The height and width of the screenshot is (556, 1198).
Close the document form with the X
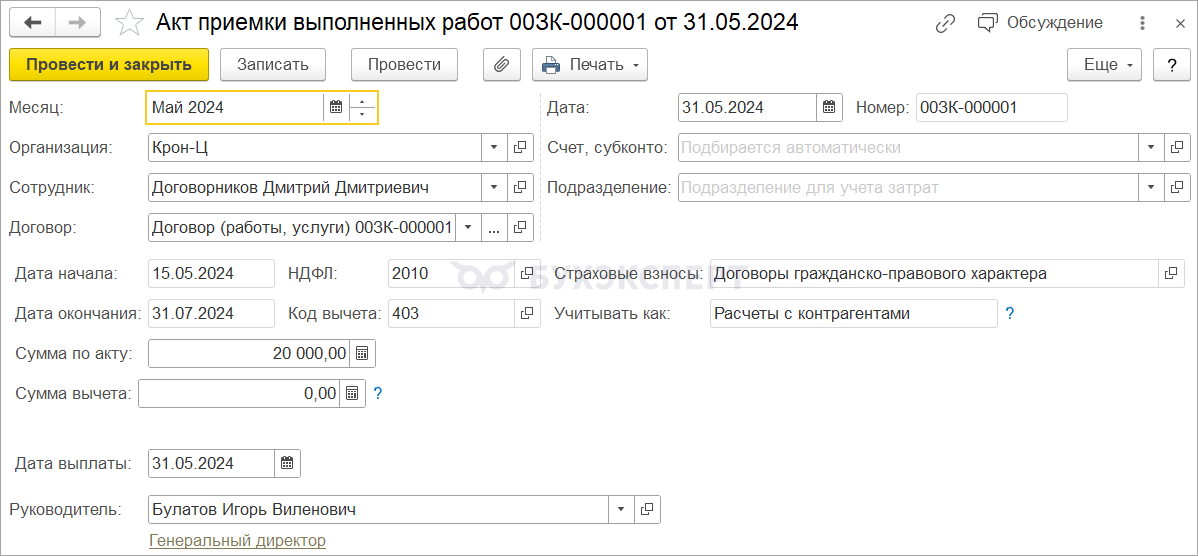pyautogui.click(x=1180, y=23)
